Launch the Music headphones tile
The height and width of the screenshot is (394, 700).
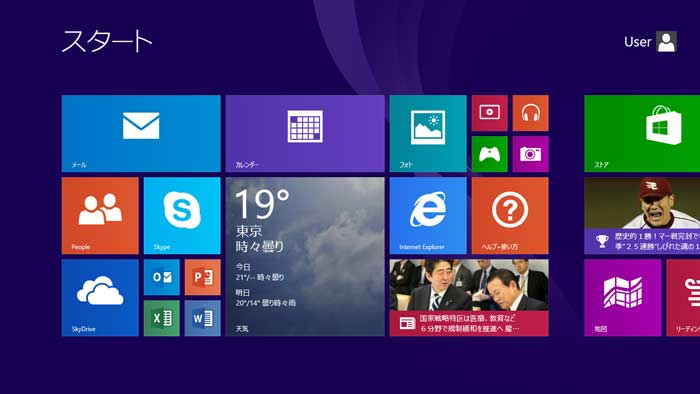pyautogui.click(x=530, y=113)
